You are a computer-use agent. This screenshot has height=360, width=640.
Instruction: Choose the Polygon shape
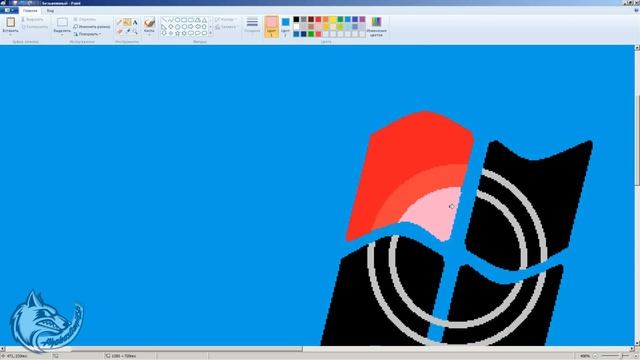198,20
